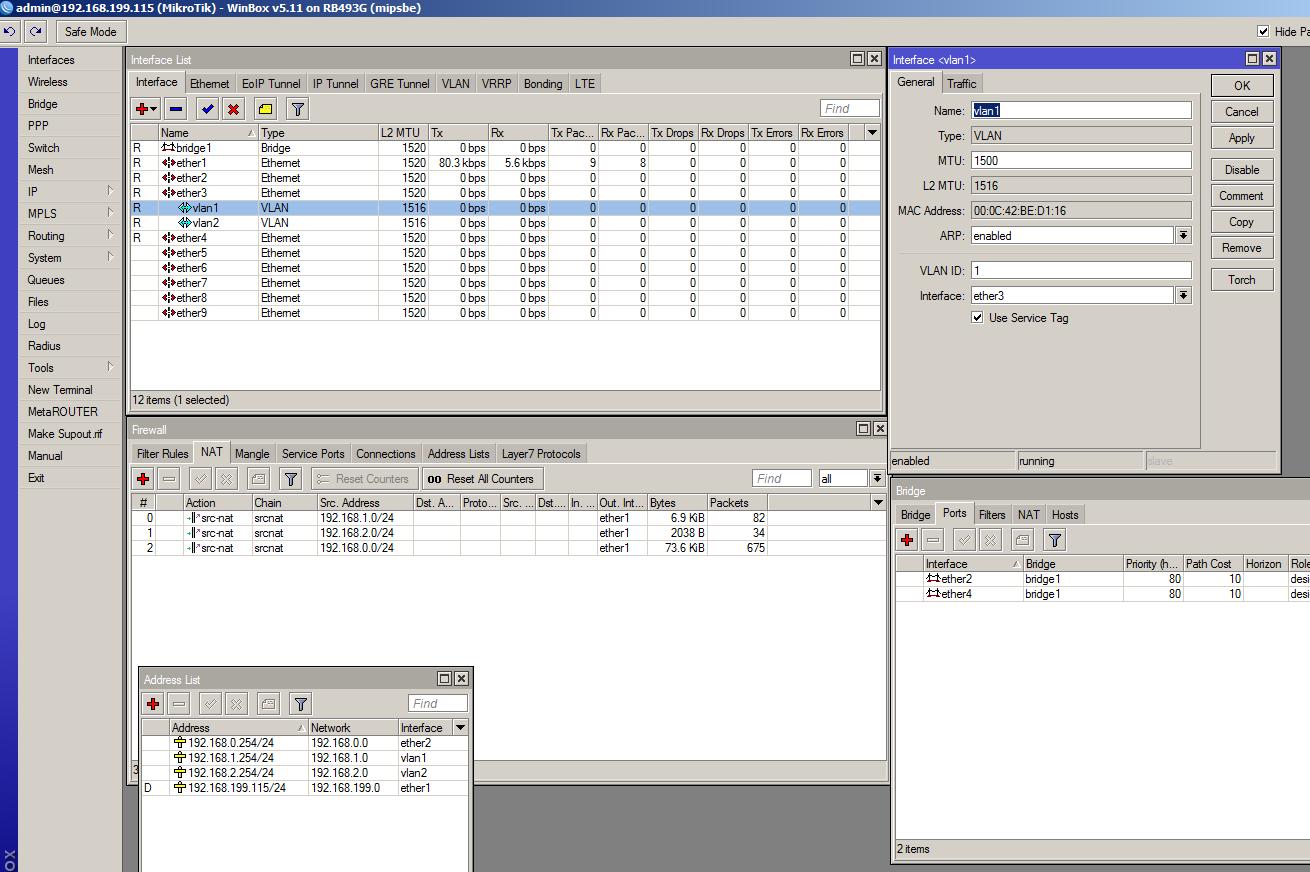Image resolution: width=1310 pixels, height=872 pixels.
Task: Click the yellow comment icon in Interface List
Action: (265, 109)
